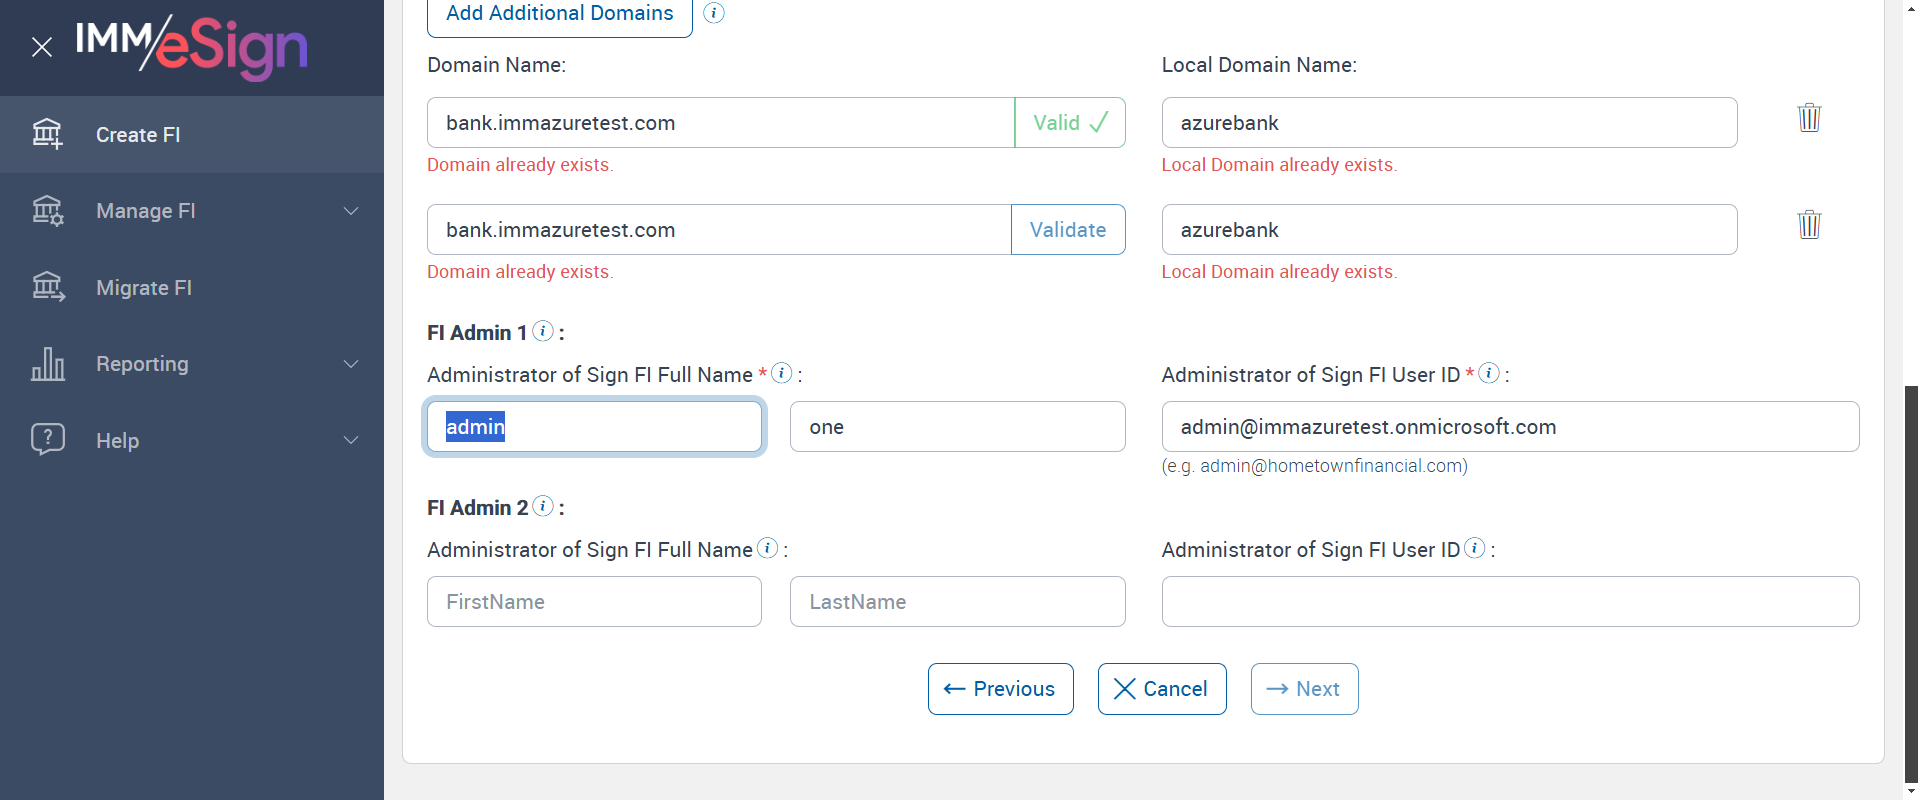Click the FI Admin 2 info icon
Image resolution: width=1920 pixels, height=800 pixels.
click(x=543, y=506)
